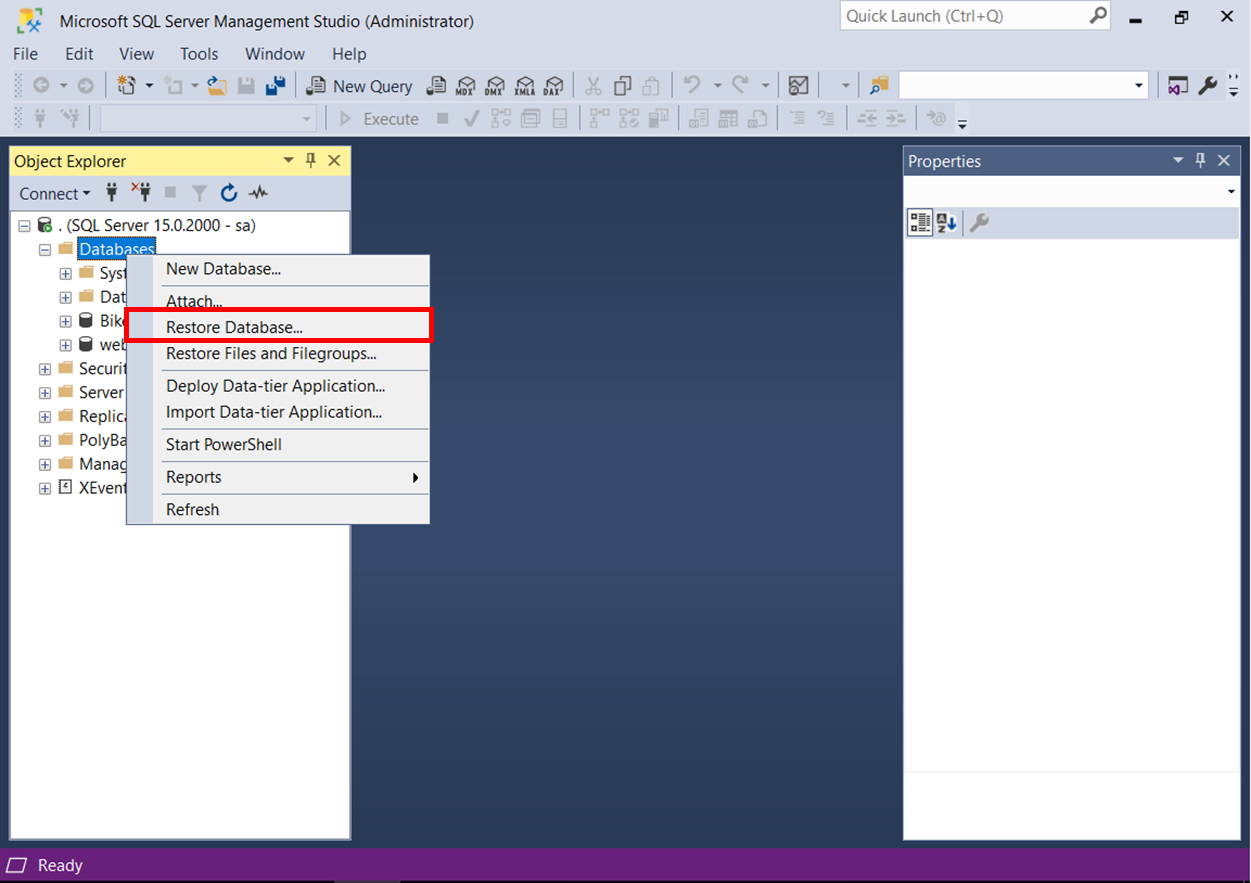Viewport: 1251px width, 883px height.
Task: Open the Find combo box dropdown in toolbar
Action: tap(1139, 86)
